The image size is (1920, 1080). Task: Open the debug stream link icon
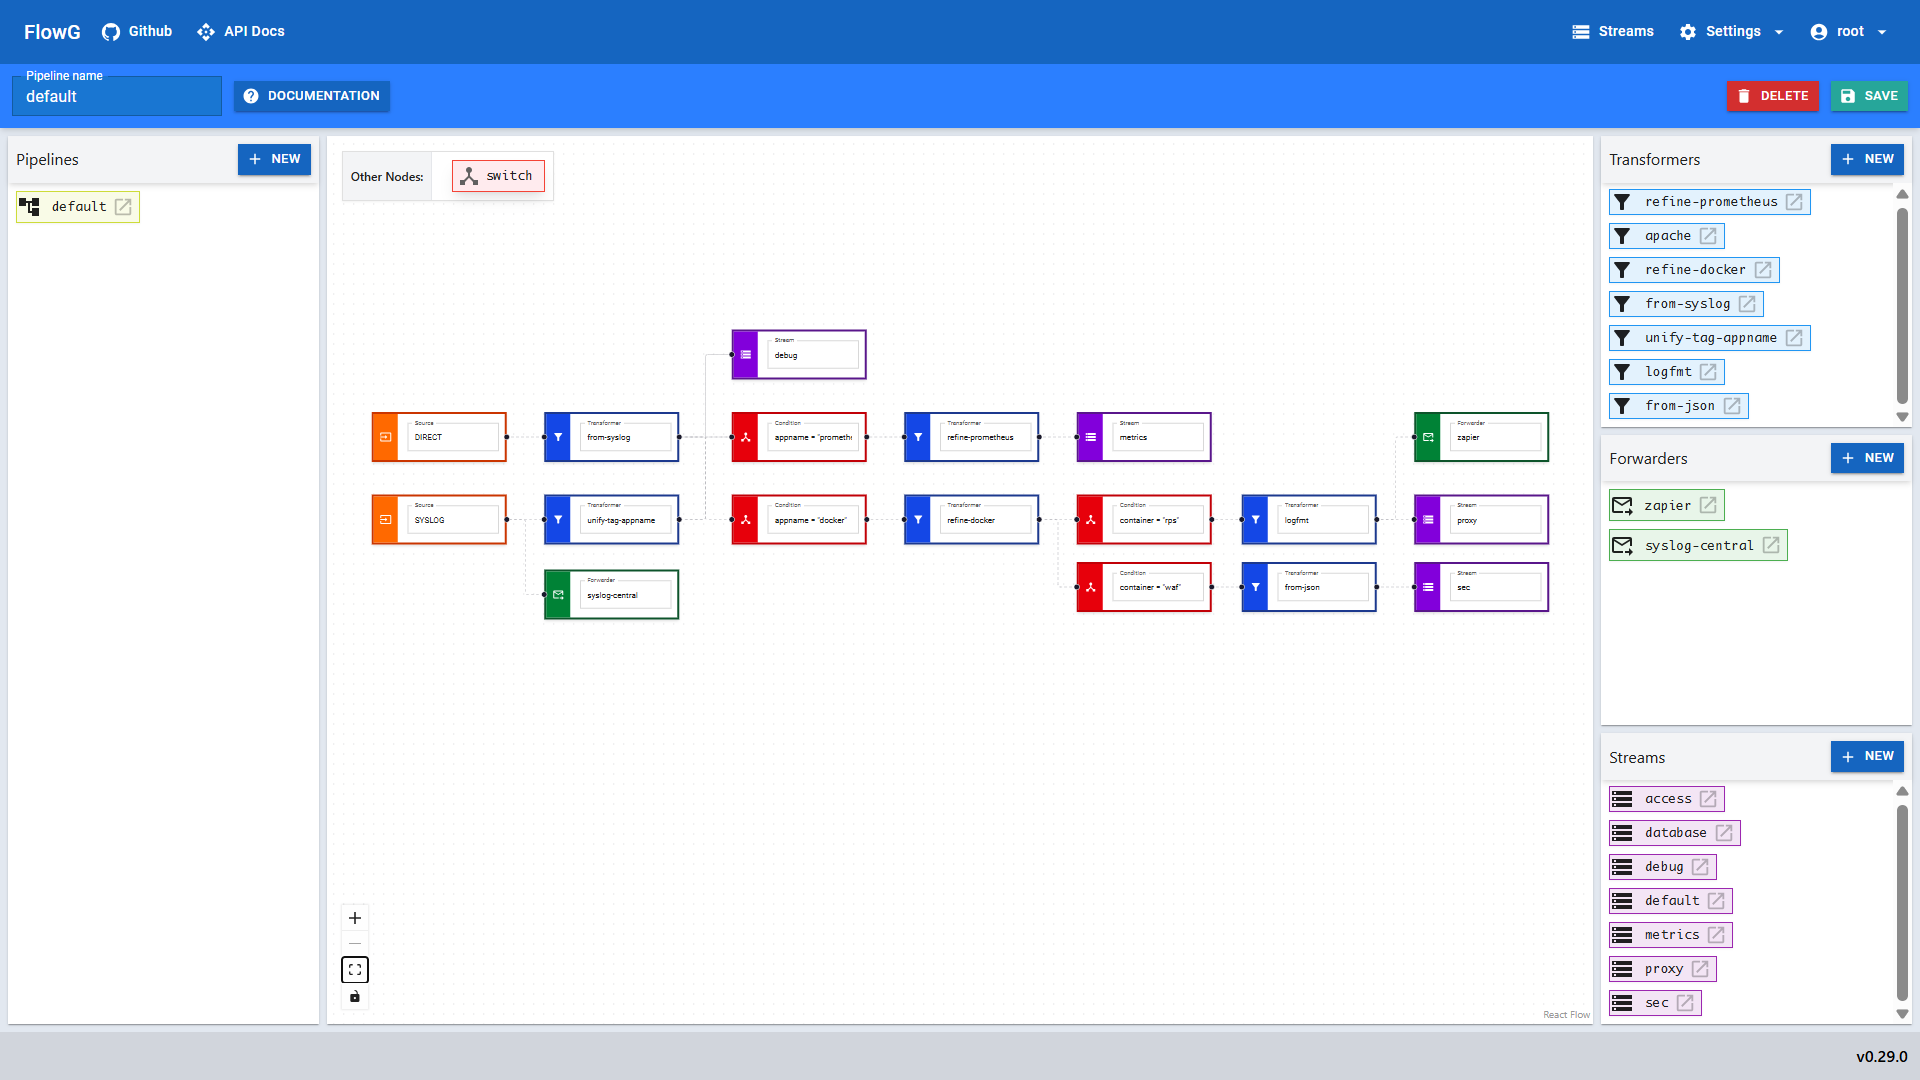click(1700, 867)
